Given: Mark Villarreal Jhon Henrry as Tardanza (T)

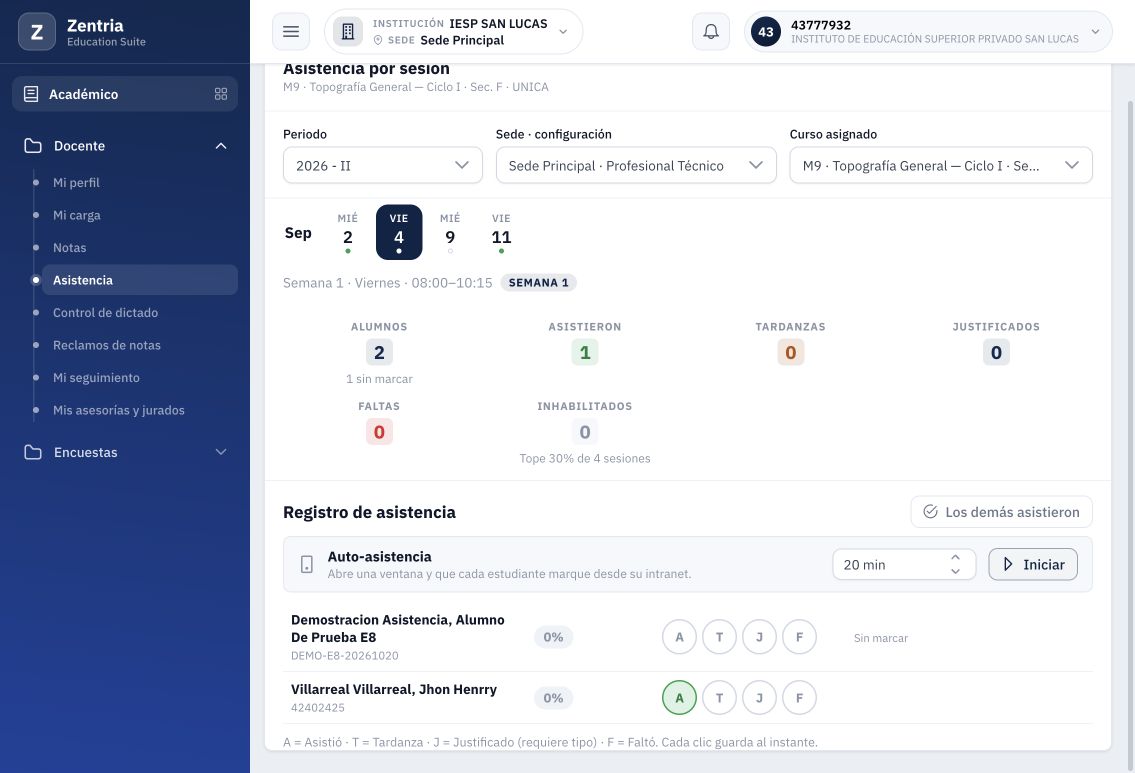Looking at the screenshot, I should pyautogui.click(x=720, y=698).
